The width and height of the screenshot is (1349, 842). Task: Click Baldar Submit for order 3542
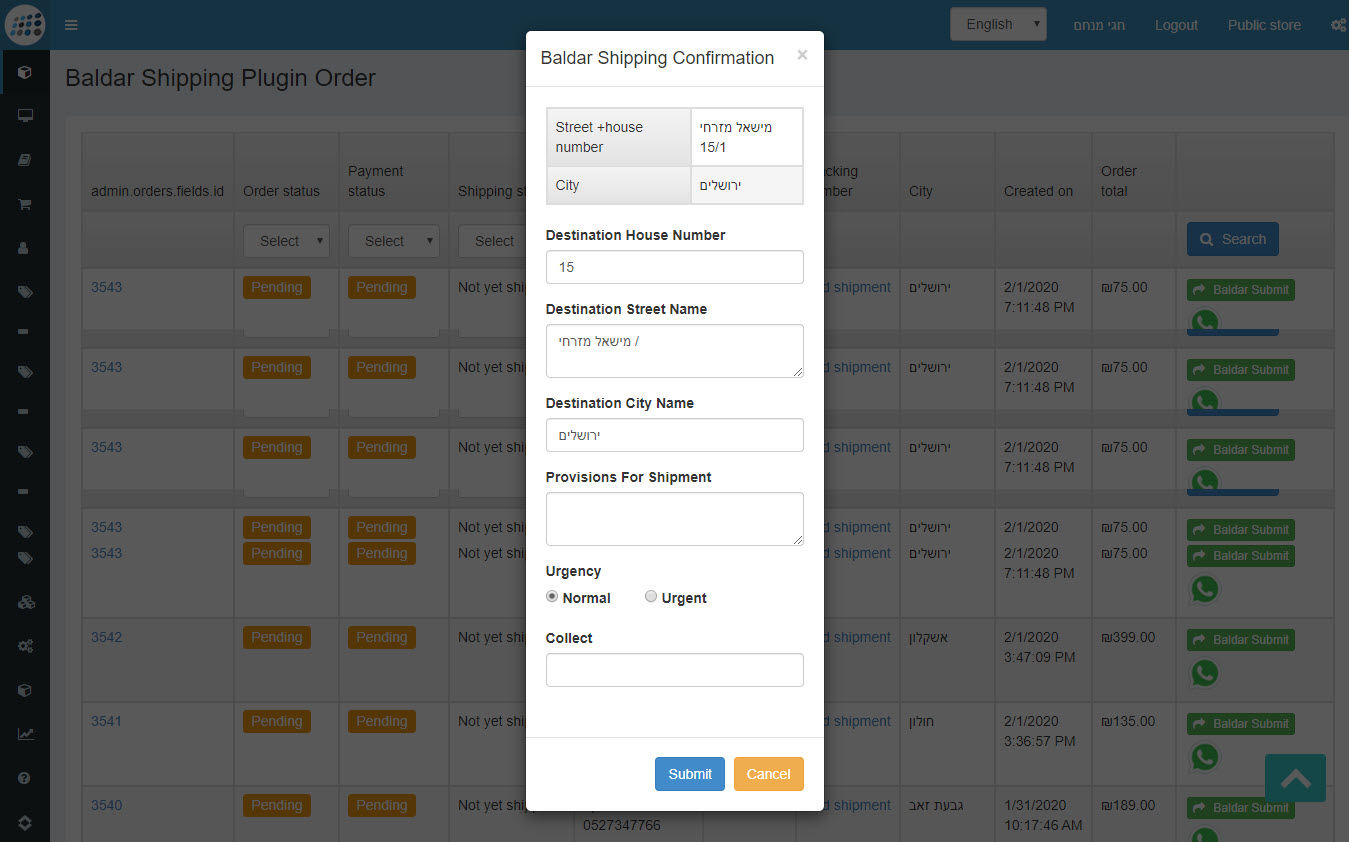(x=1240, y=640)
